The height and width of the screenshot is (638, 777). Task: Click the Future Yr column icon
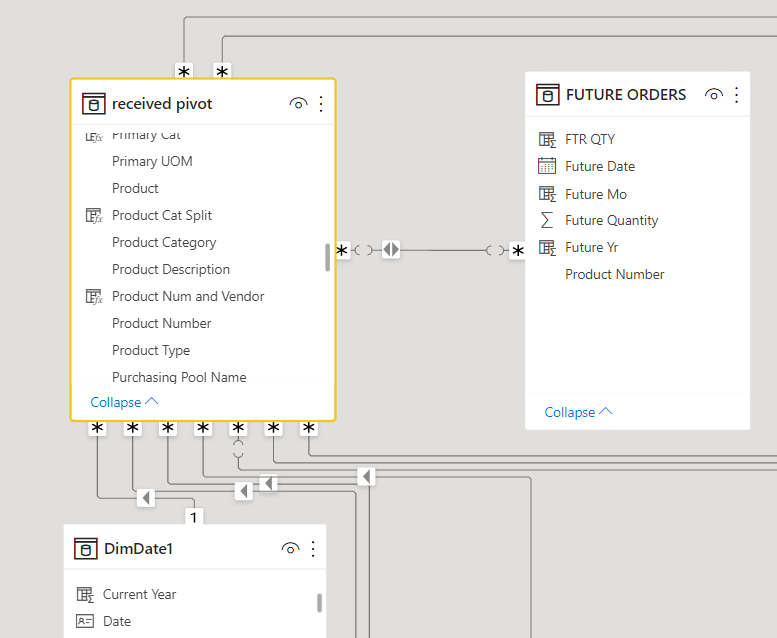coord(547,247)
